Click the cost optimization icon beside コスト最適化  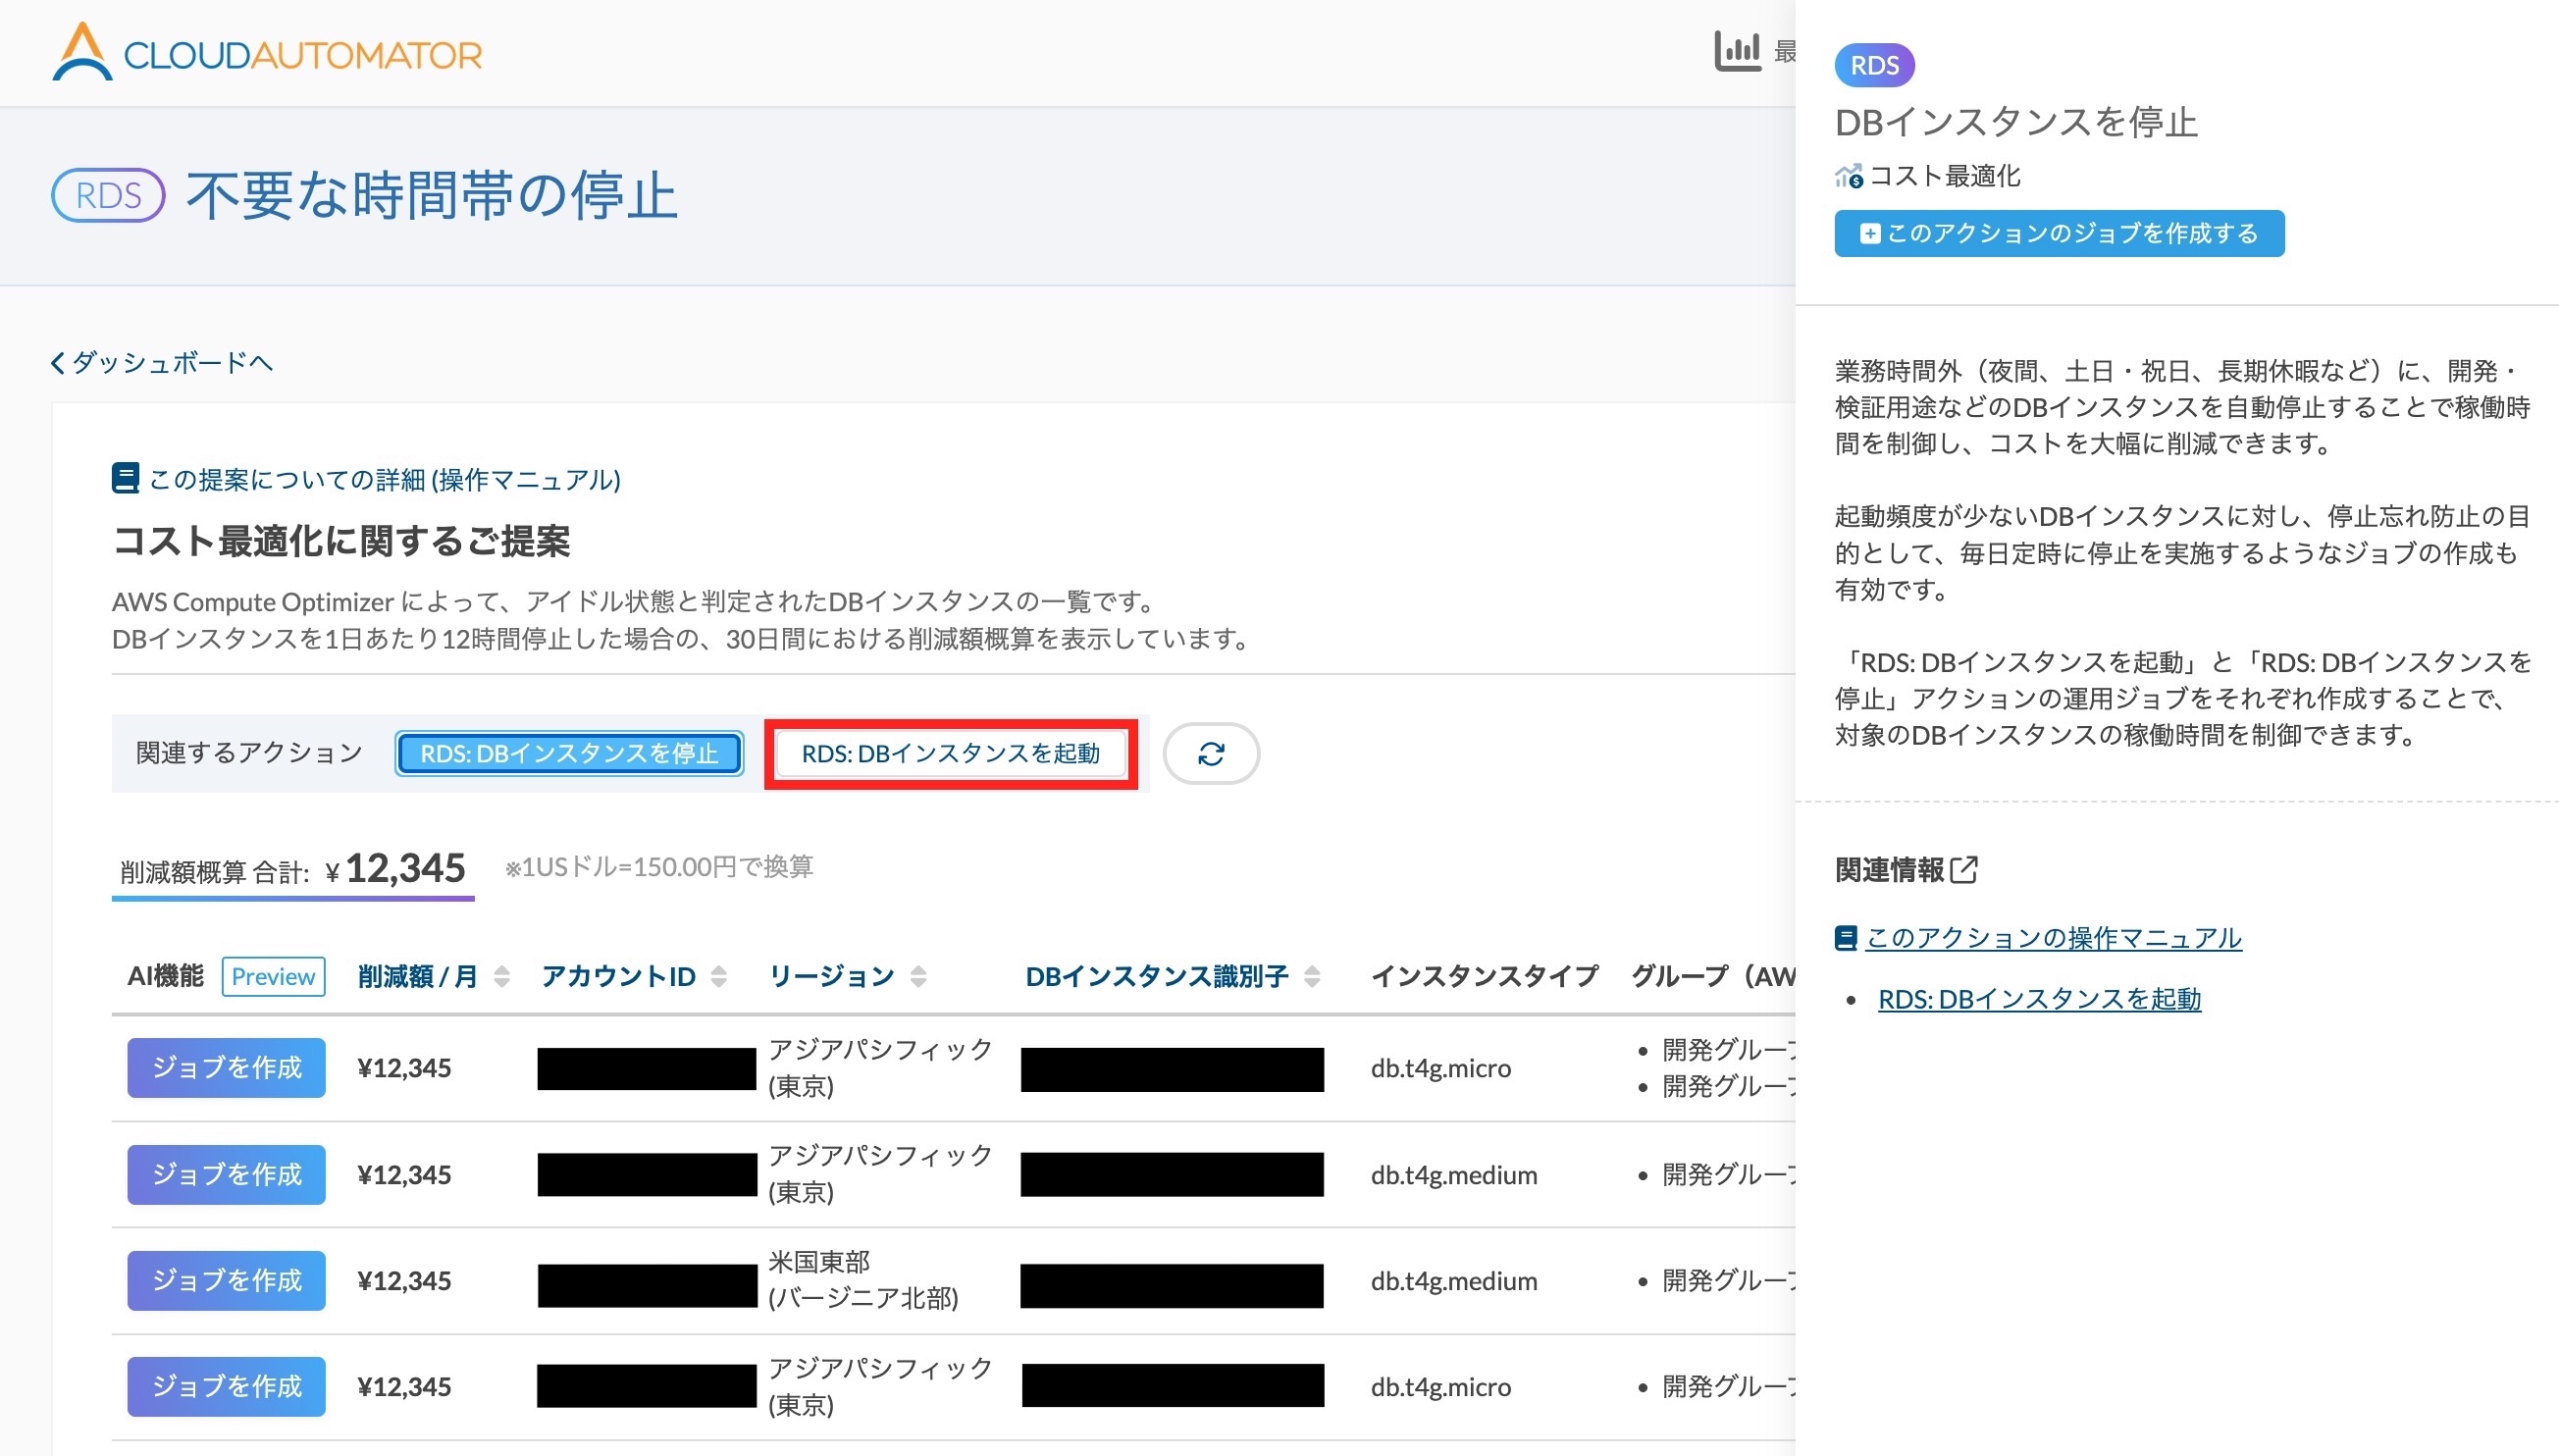[1848, 176]
